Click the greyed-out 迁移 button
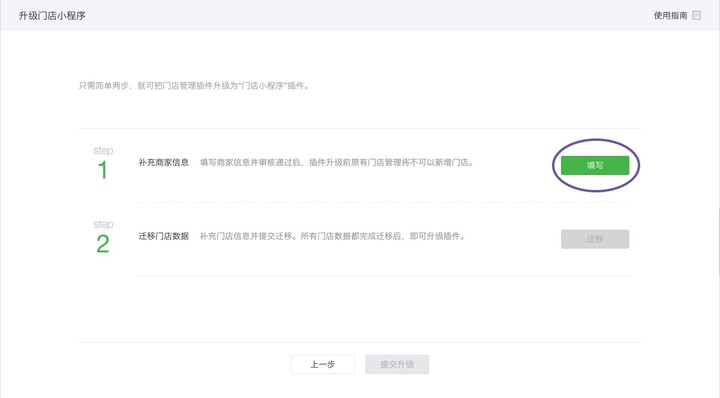This screenshot has height=398, width=720. tap(595, 239)
